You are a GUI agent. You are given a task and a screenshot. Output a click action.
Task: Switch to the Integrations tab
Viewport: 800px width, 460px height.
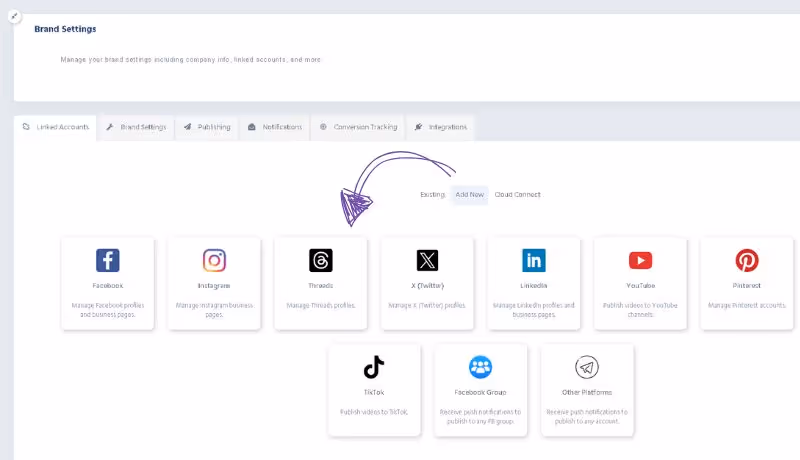[x=441, y=127]
